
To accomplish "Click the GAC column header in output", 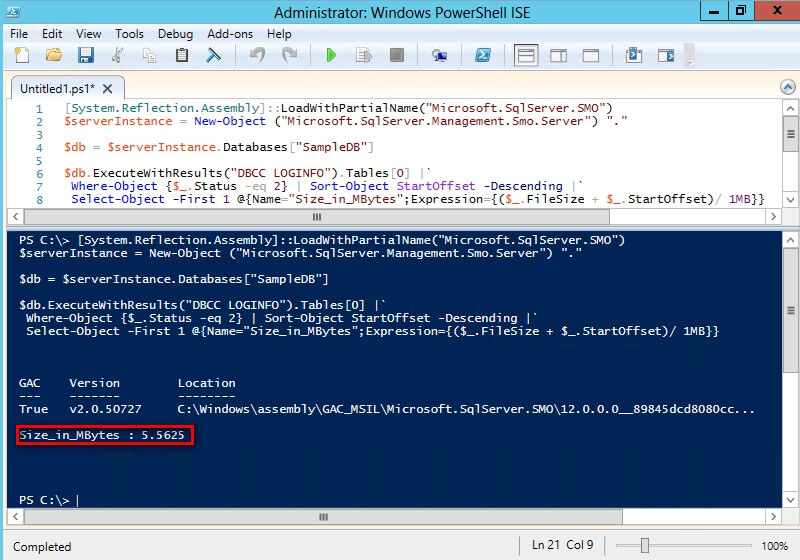I will [x=30, y=383].
